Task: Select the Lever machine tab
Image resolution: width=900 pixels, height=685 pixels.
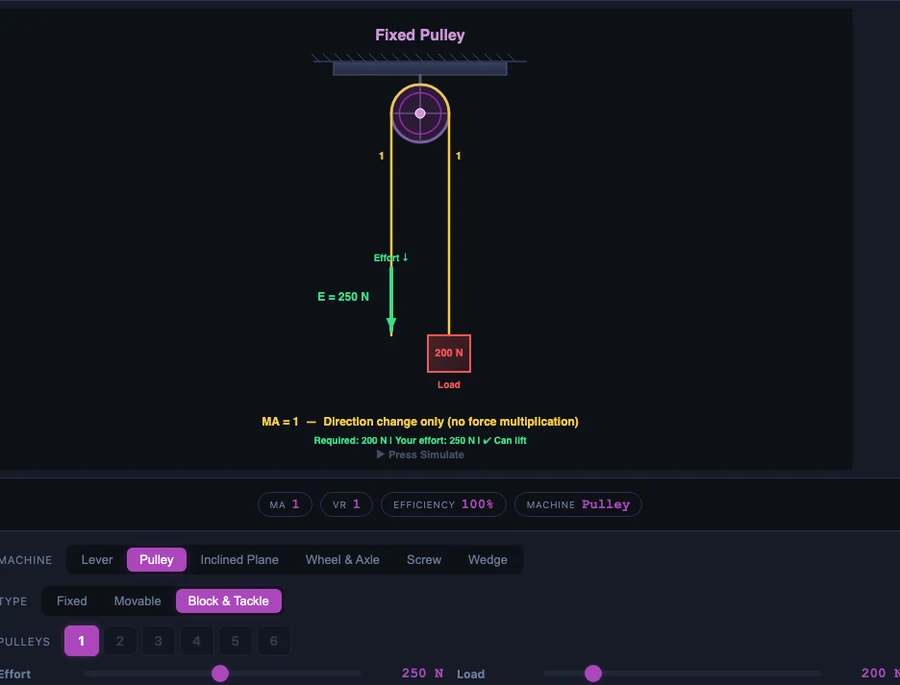Action: (x=96, y=560)
